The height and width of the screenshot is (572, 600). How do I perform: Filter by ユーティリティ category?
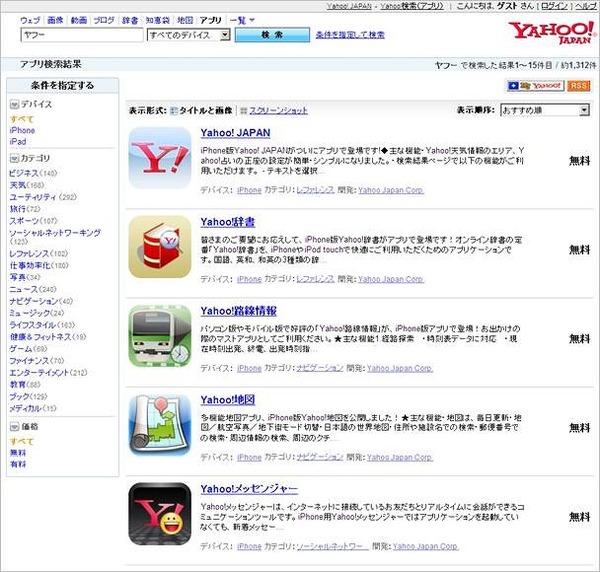pyautogui.click(x=33, y=197)
